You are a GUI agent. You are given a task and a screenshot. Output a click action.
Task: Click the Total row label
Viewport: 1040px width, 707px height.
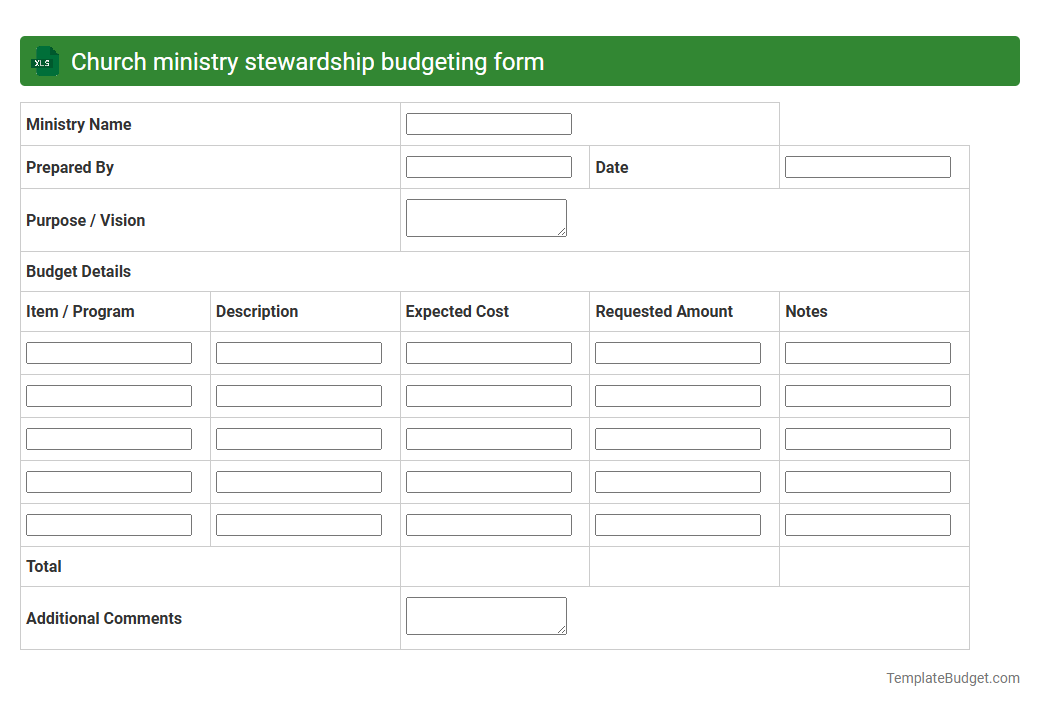[43, 566]
